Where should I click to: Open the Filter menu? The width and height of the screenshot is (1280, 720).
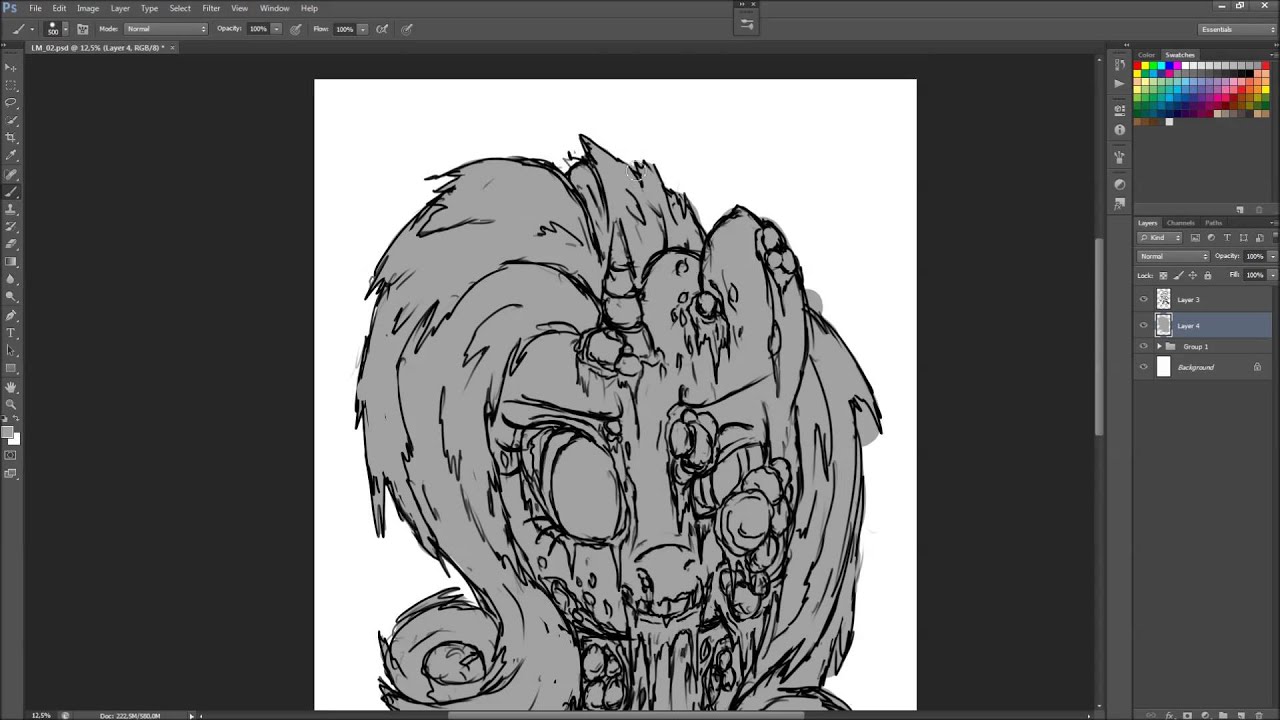(x=211, y=8)
